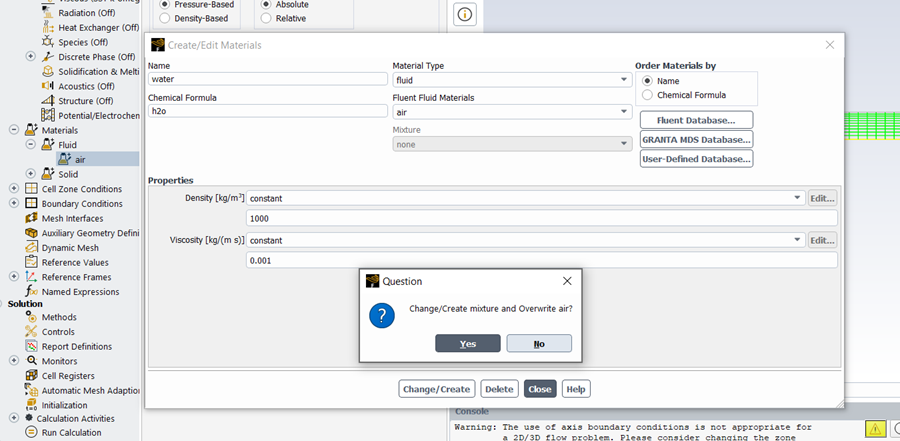Open the GRANTA MDS Database
900x441 pixels.
pos(696,140)
